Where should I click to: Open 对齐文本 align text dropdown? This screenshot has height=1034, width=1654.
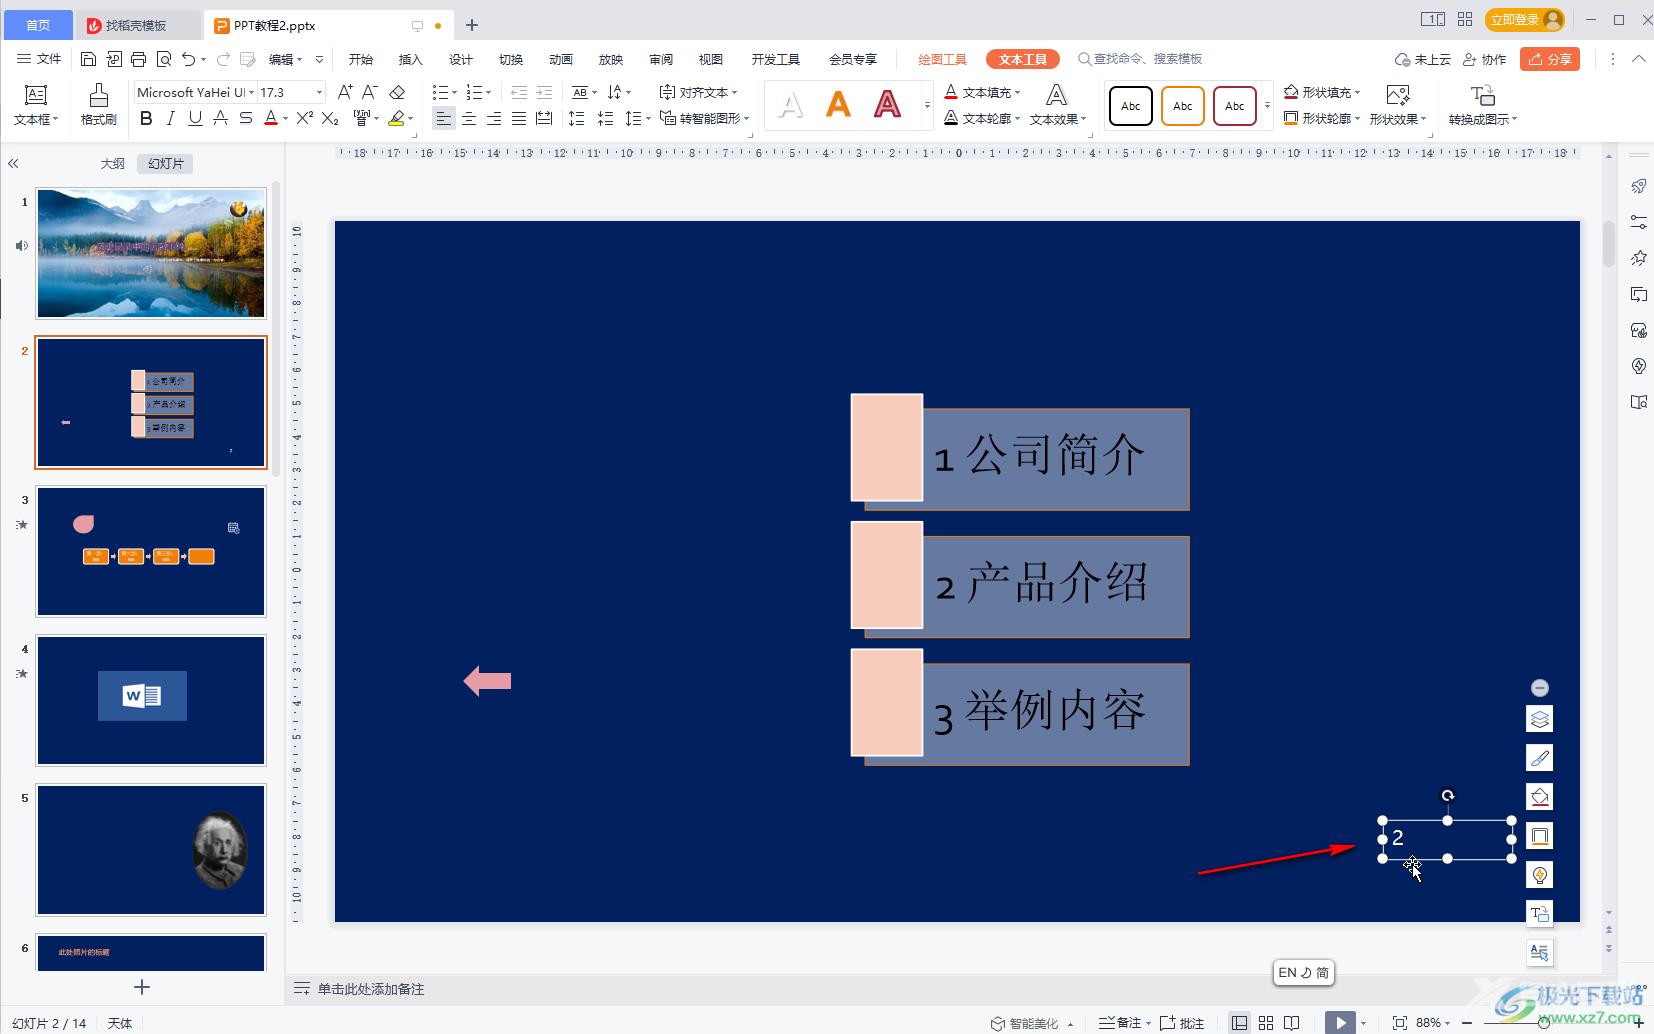(x=699, y=92)
